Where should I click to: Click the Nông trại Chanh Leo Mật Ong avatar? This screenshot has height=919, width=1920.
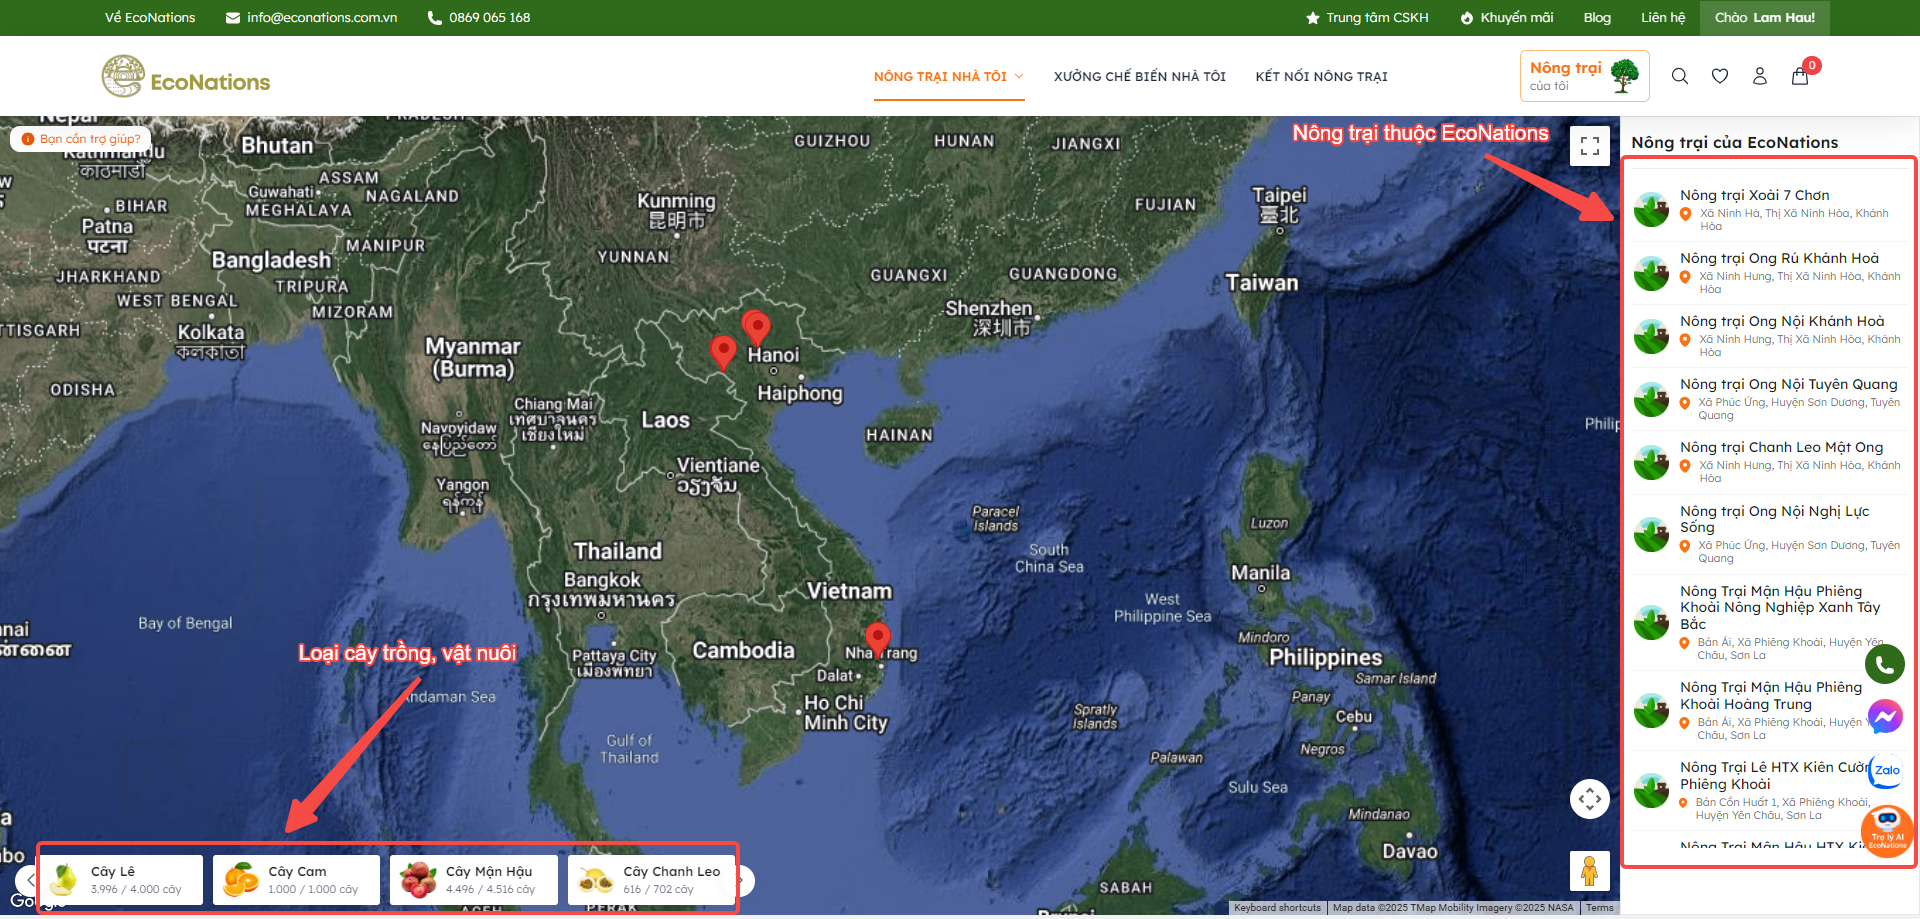click(x=1651, y=462)
